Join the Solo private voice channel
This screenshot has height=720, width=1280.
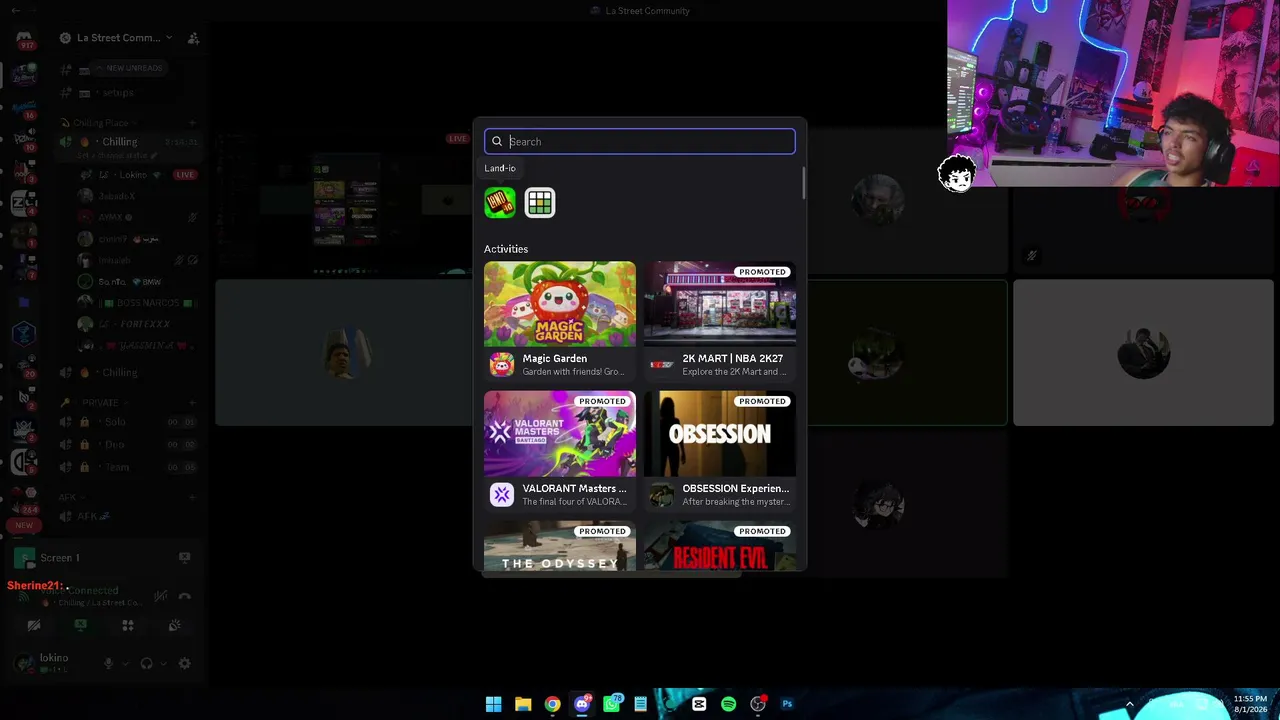pyautogui.click(x=128, y=422)
